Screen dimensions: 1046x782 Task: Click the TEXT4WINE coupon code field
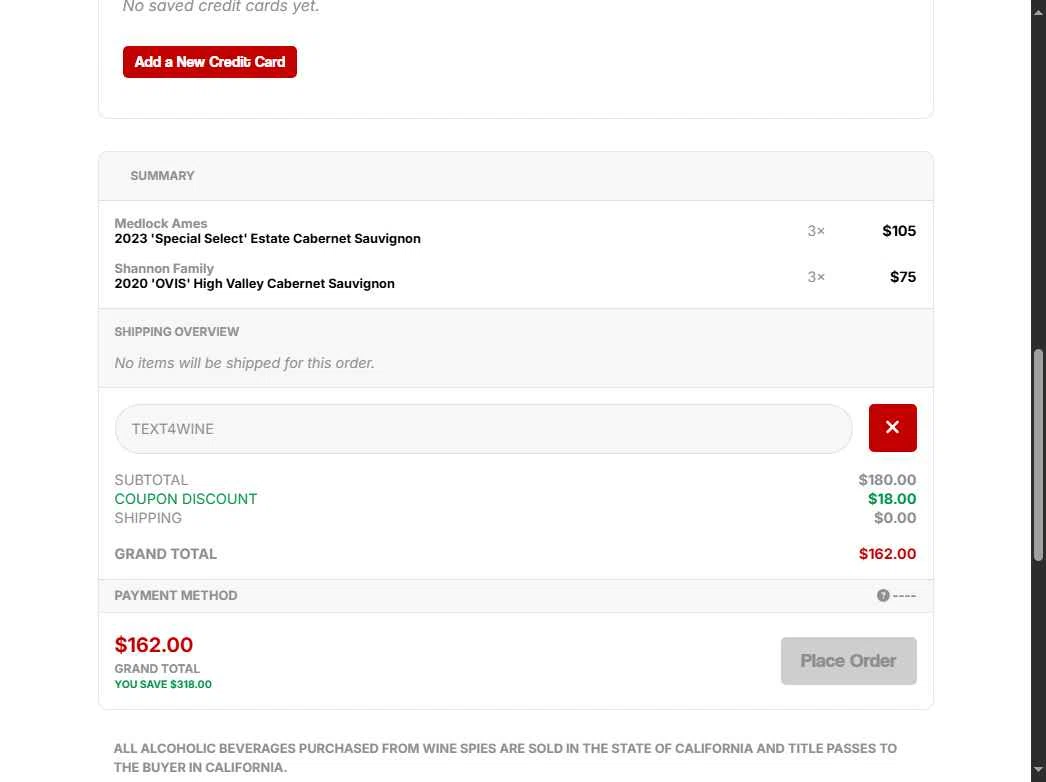[484, 428]
